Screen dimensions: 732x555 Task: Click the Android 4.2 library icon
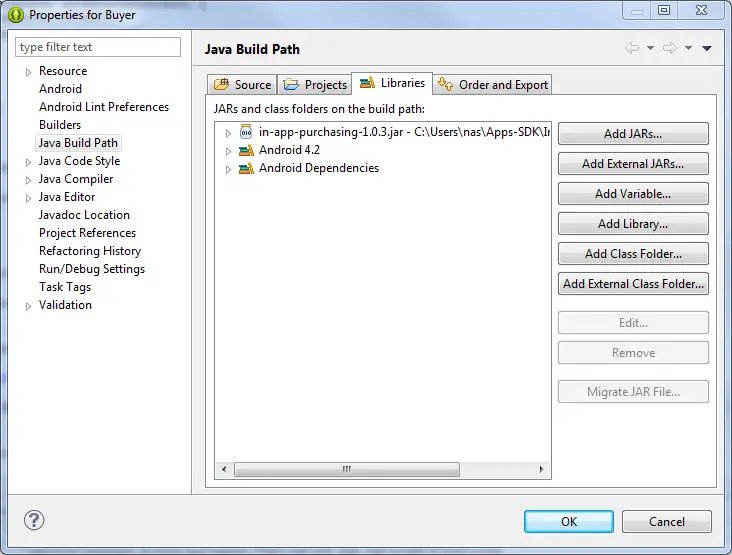pyautogui.click(x=246, y=150)
